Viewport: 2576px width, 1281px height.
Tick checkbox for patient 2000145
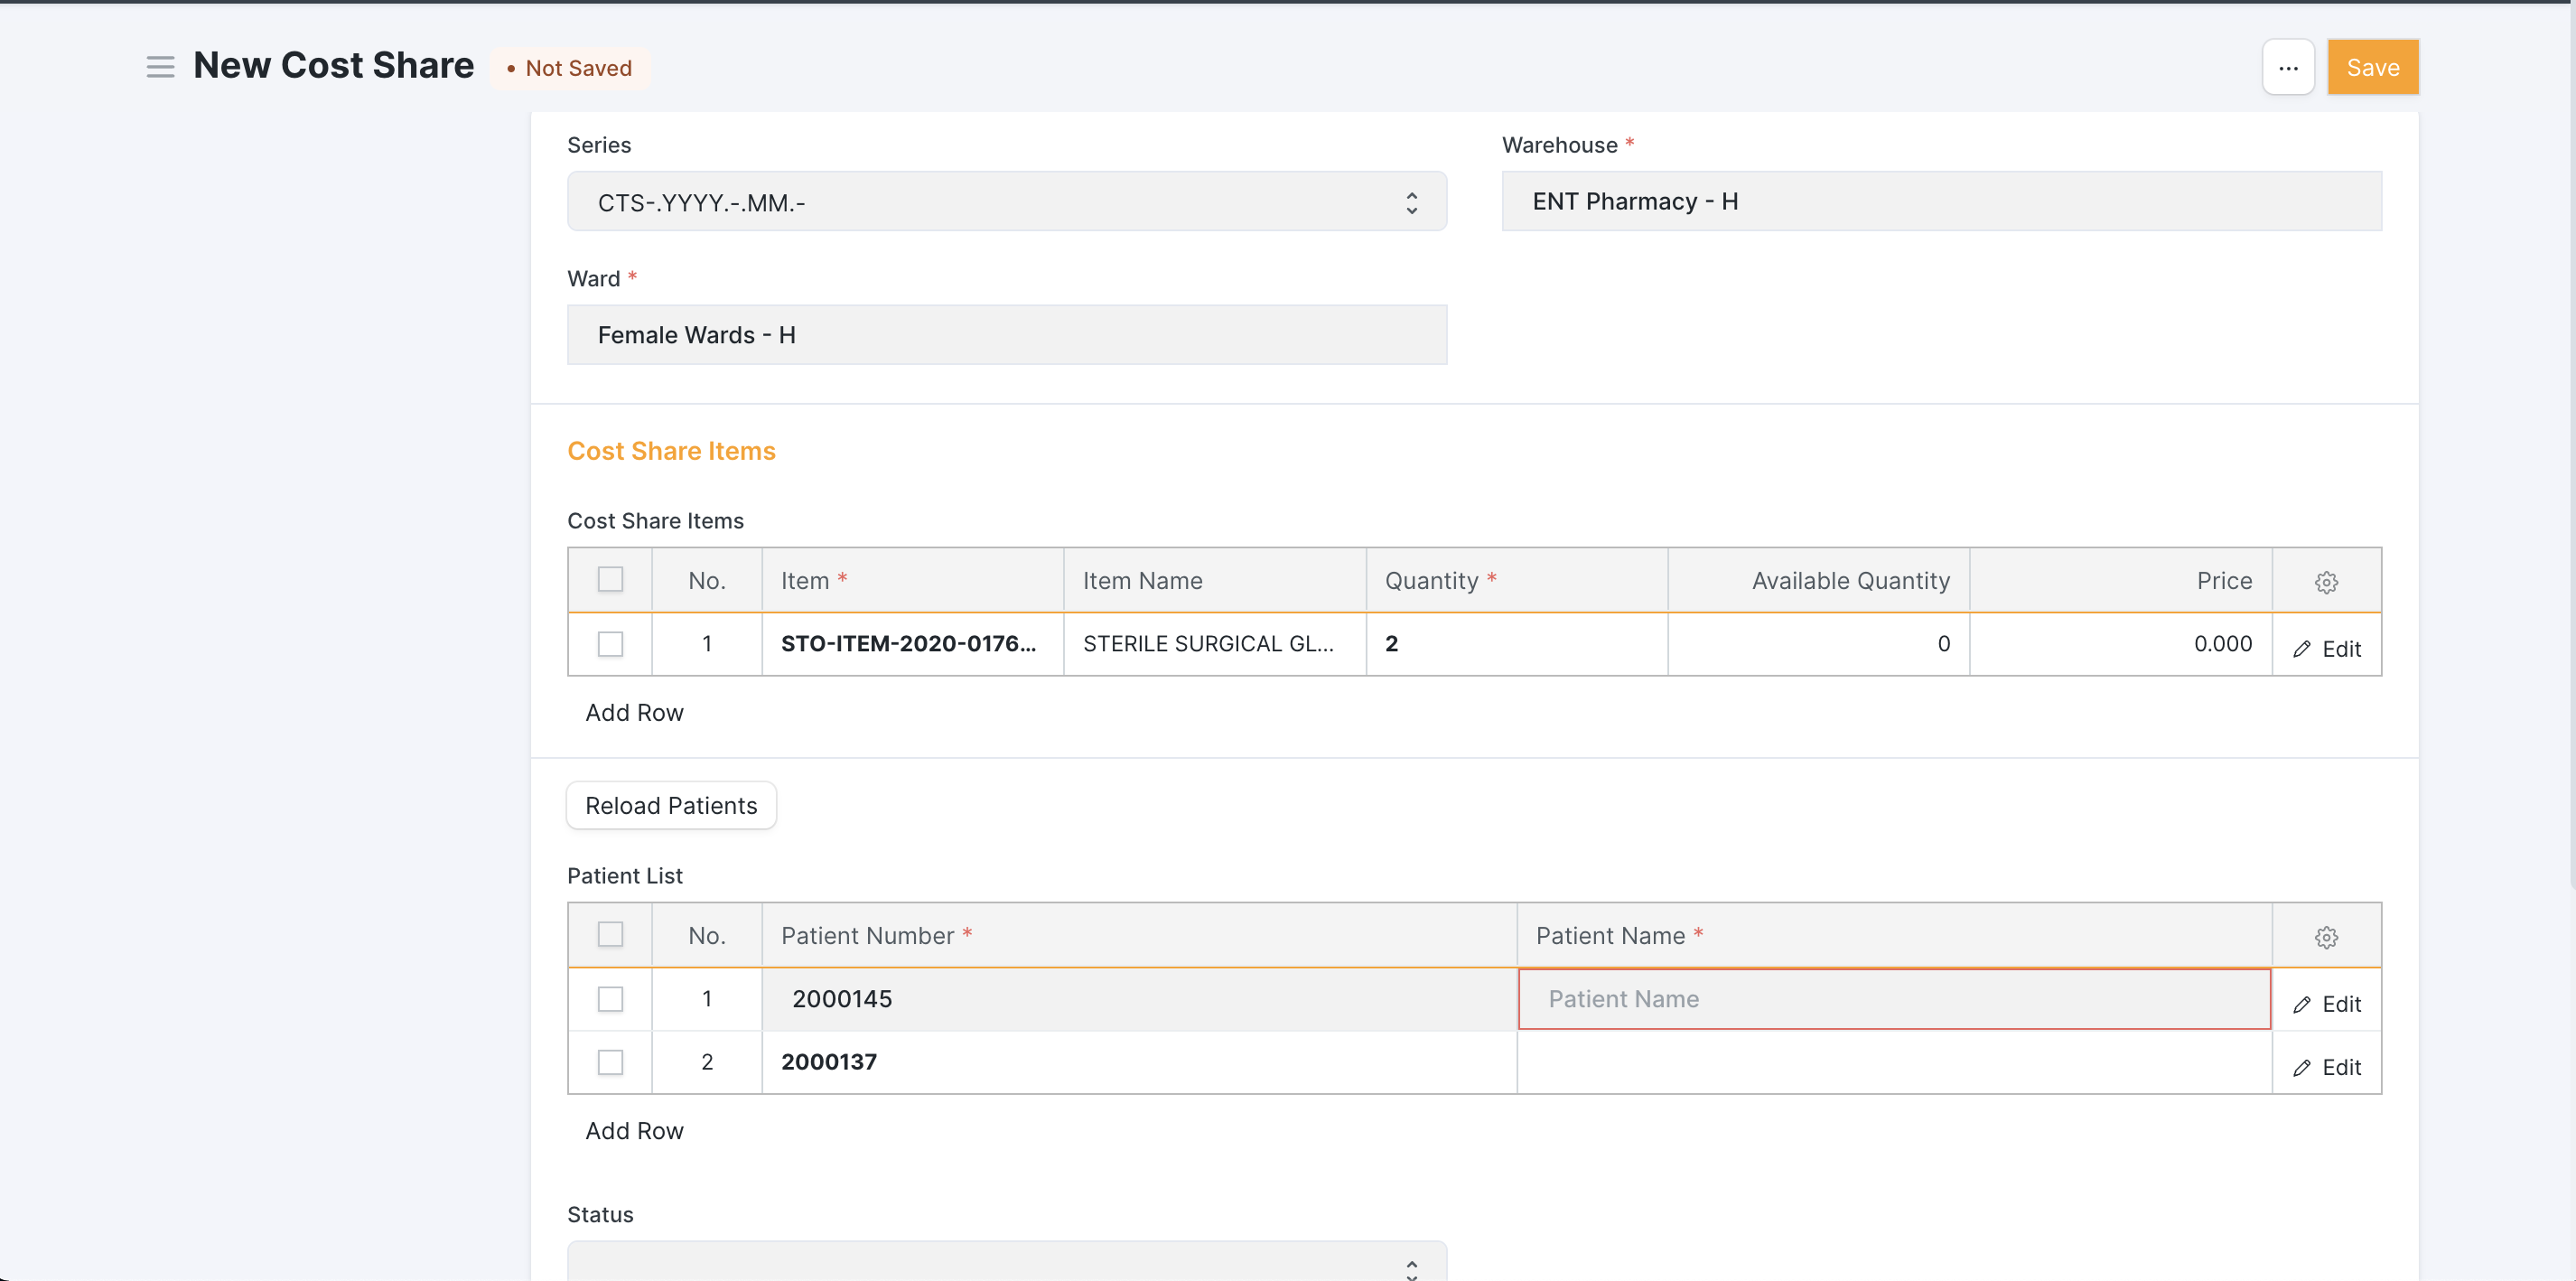pyautogui.click(x=610, y=998)
